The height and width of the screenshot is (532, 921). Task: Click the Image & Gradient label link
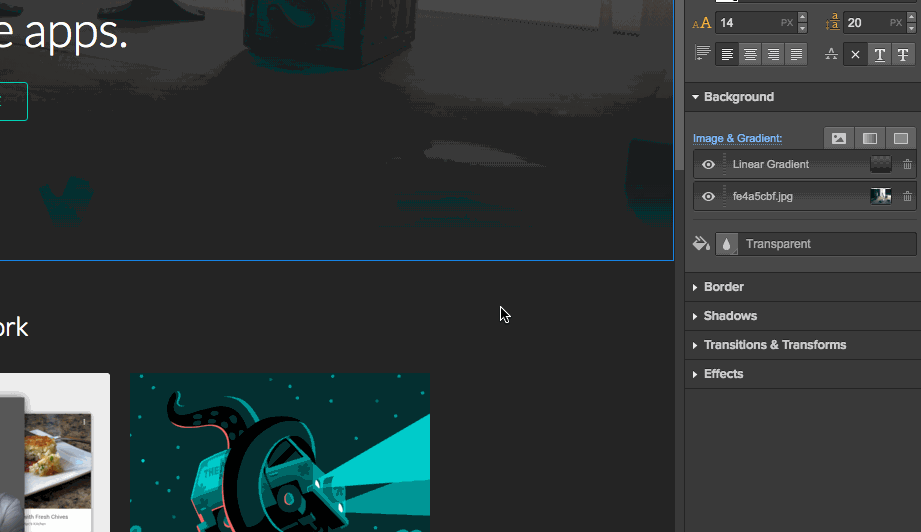737,138
